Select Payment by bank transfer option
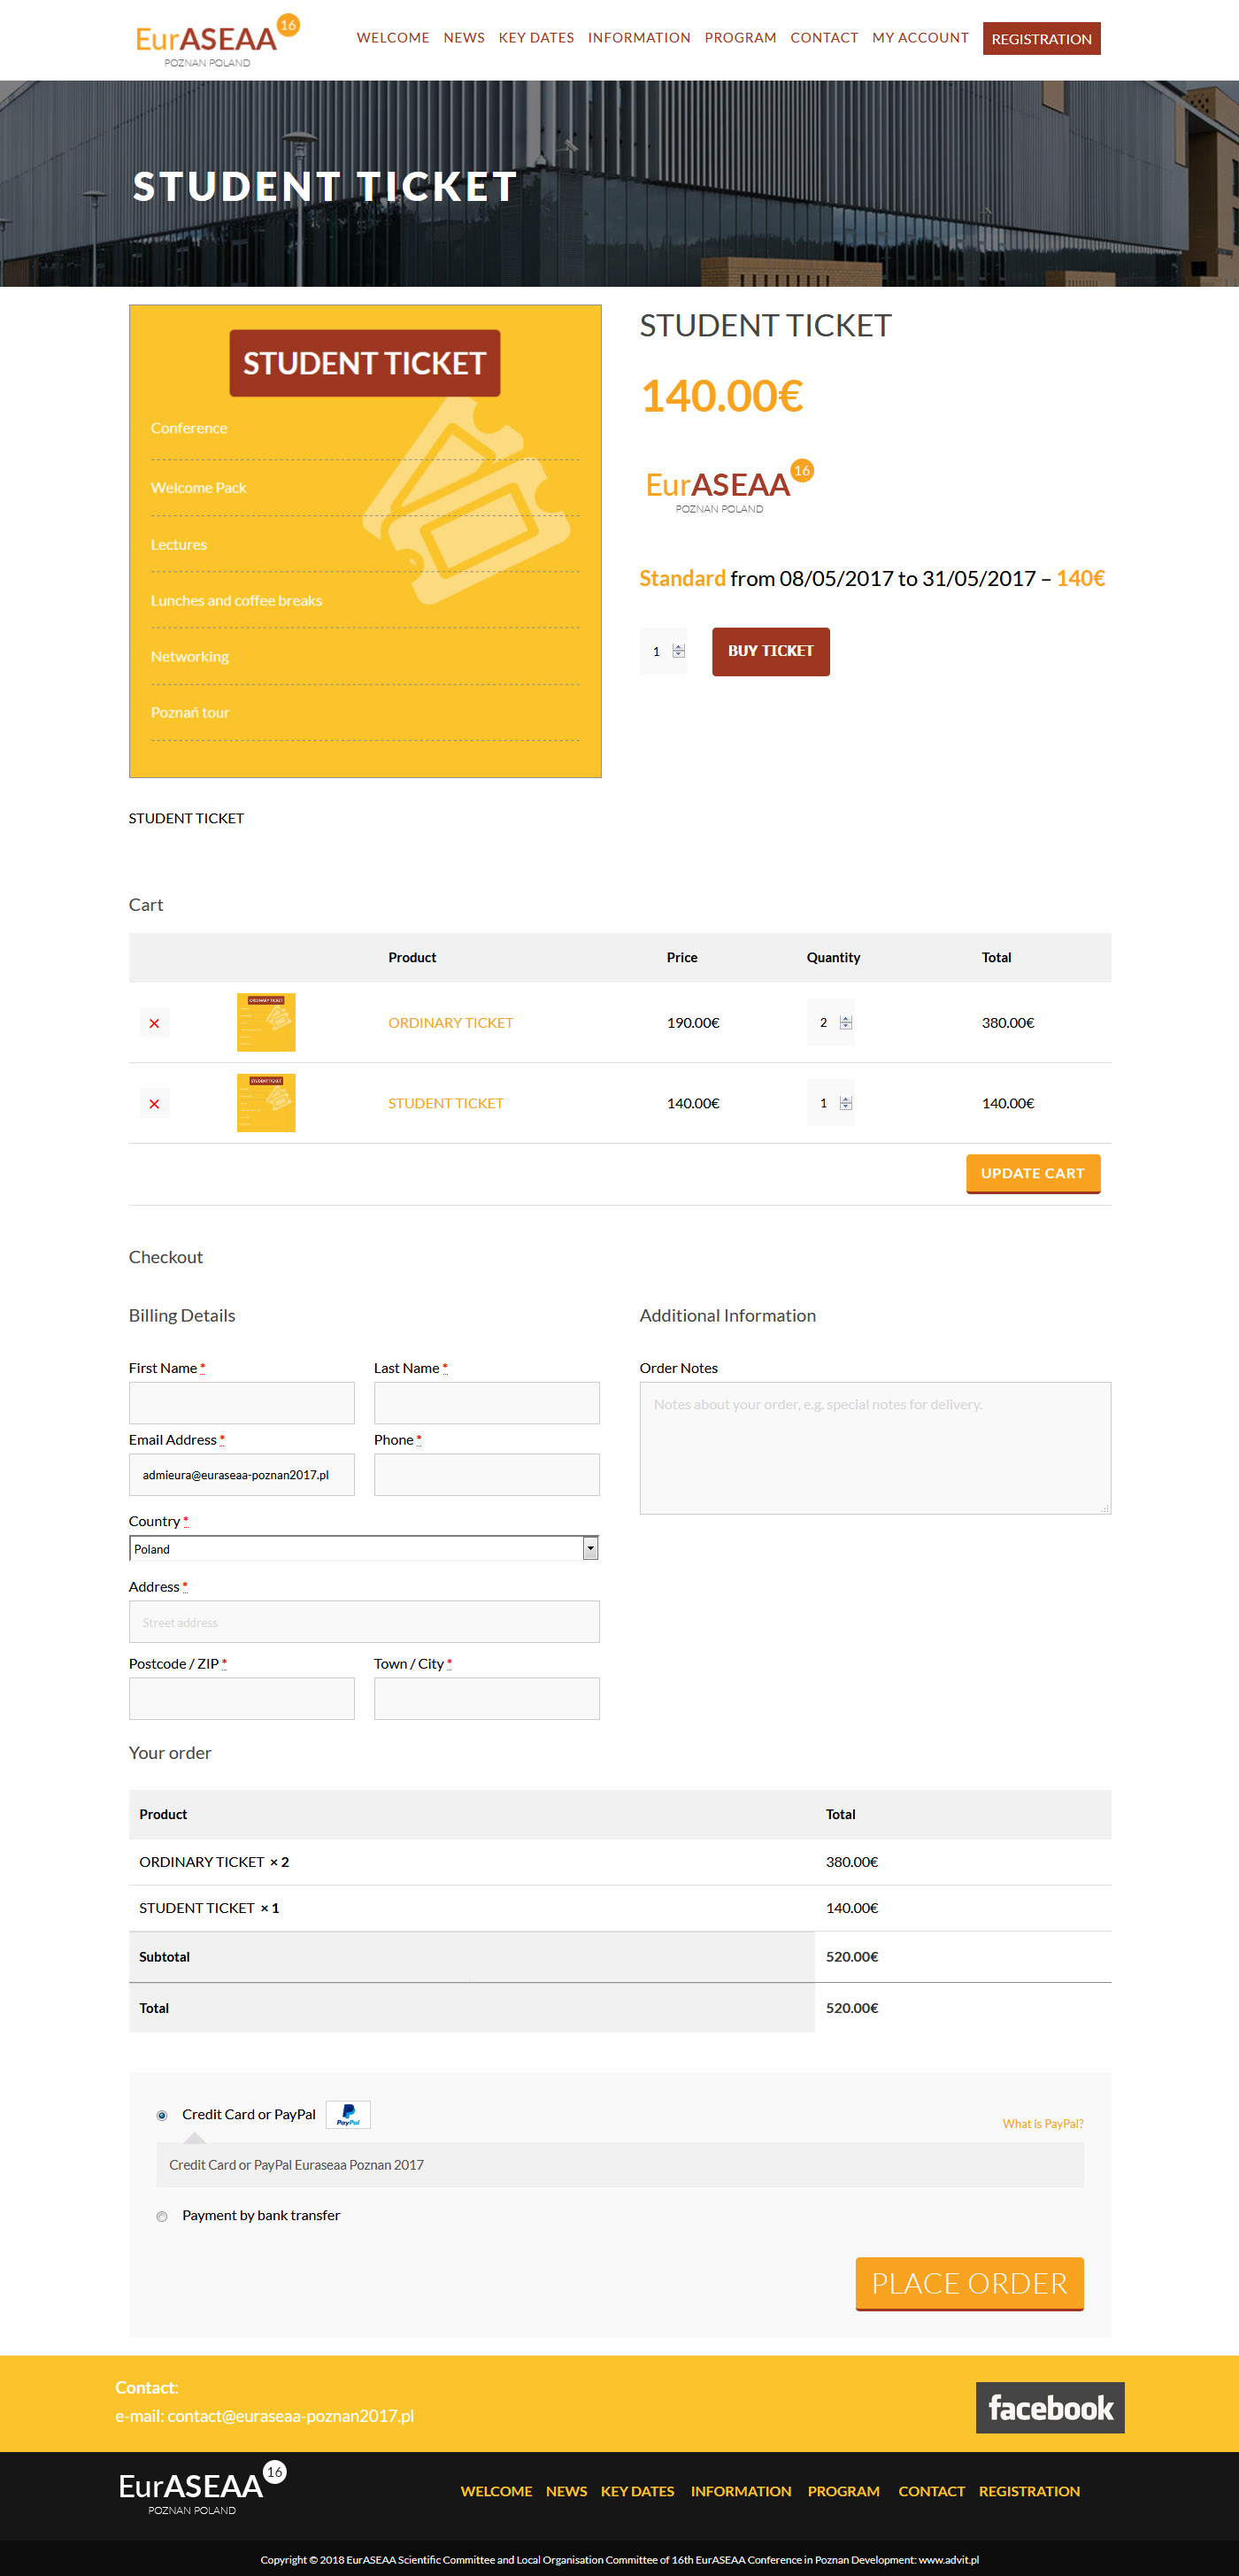 (162, 2217)
